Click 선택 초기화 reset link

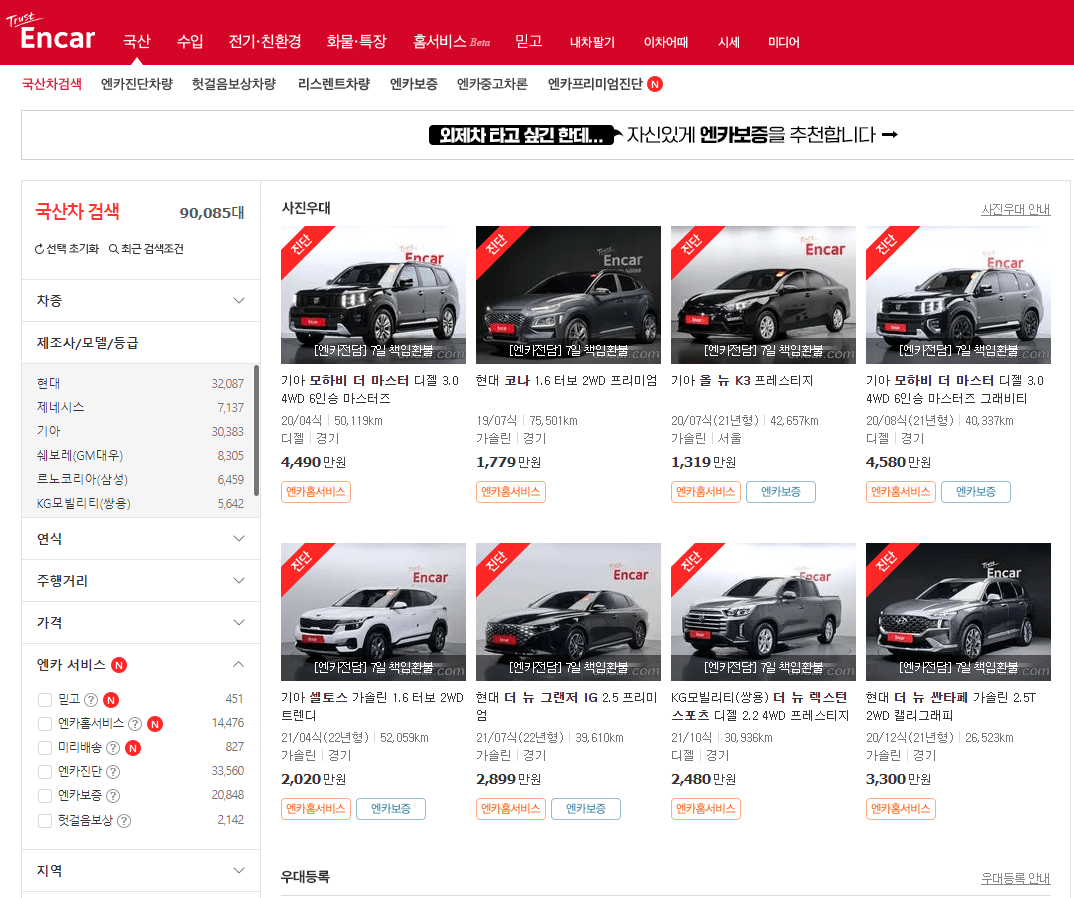[x=67, y=249]
